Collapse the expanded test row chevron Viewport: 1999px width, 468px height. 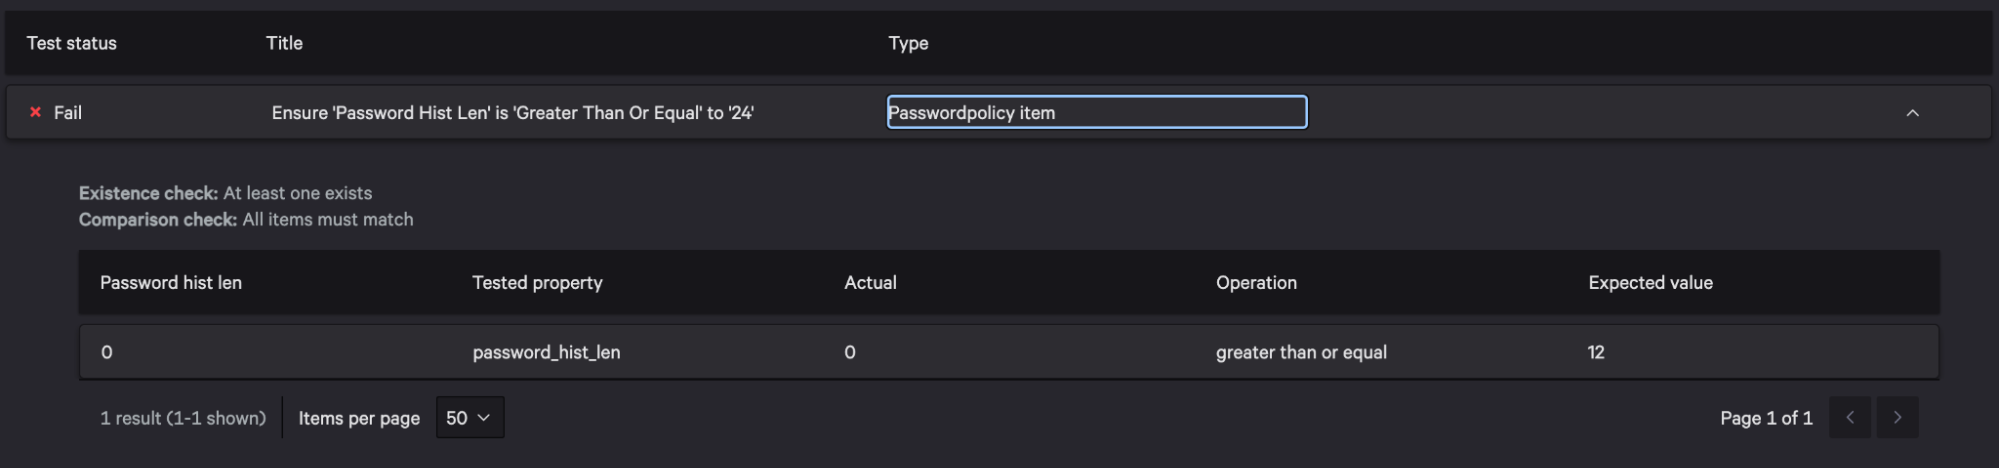(1912, 113)
